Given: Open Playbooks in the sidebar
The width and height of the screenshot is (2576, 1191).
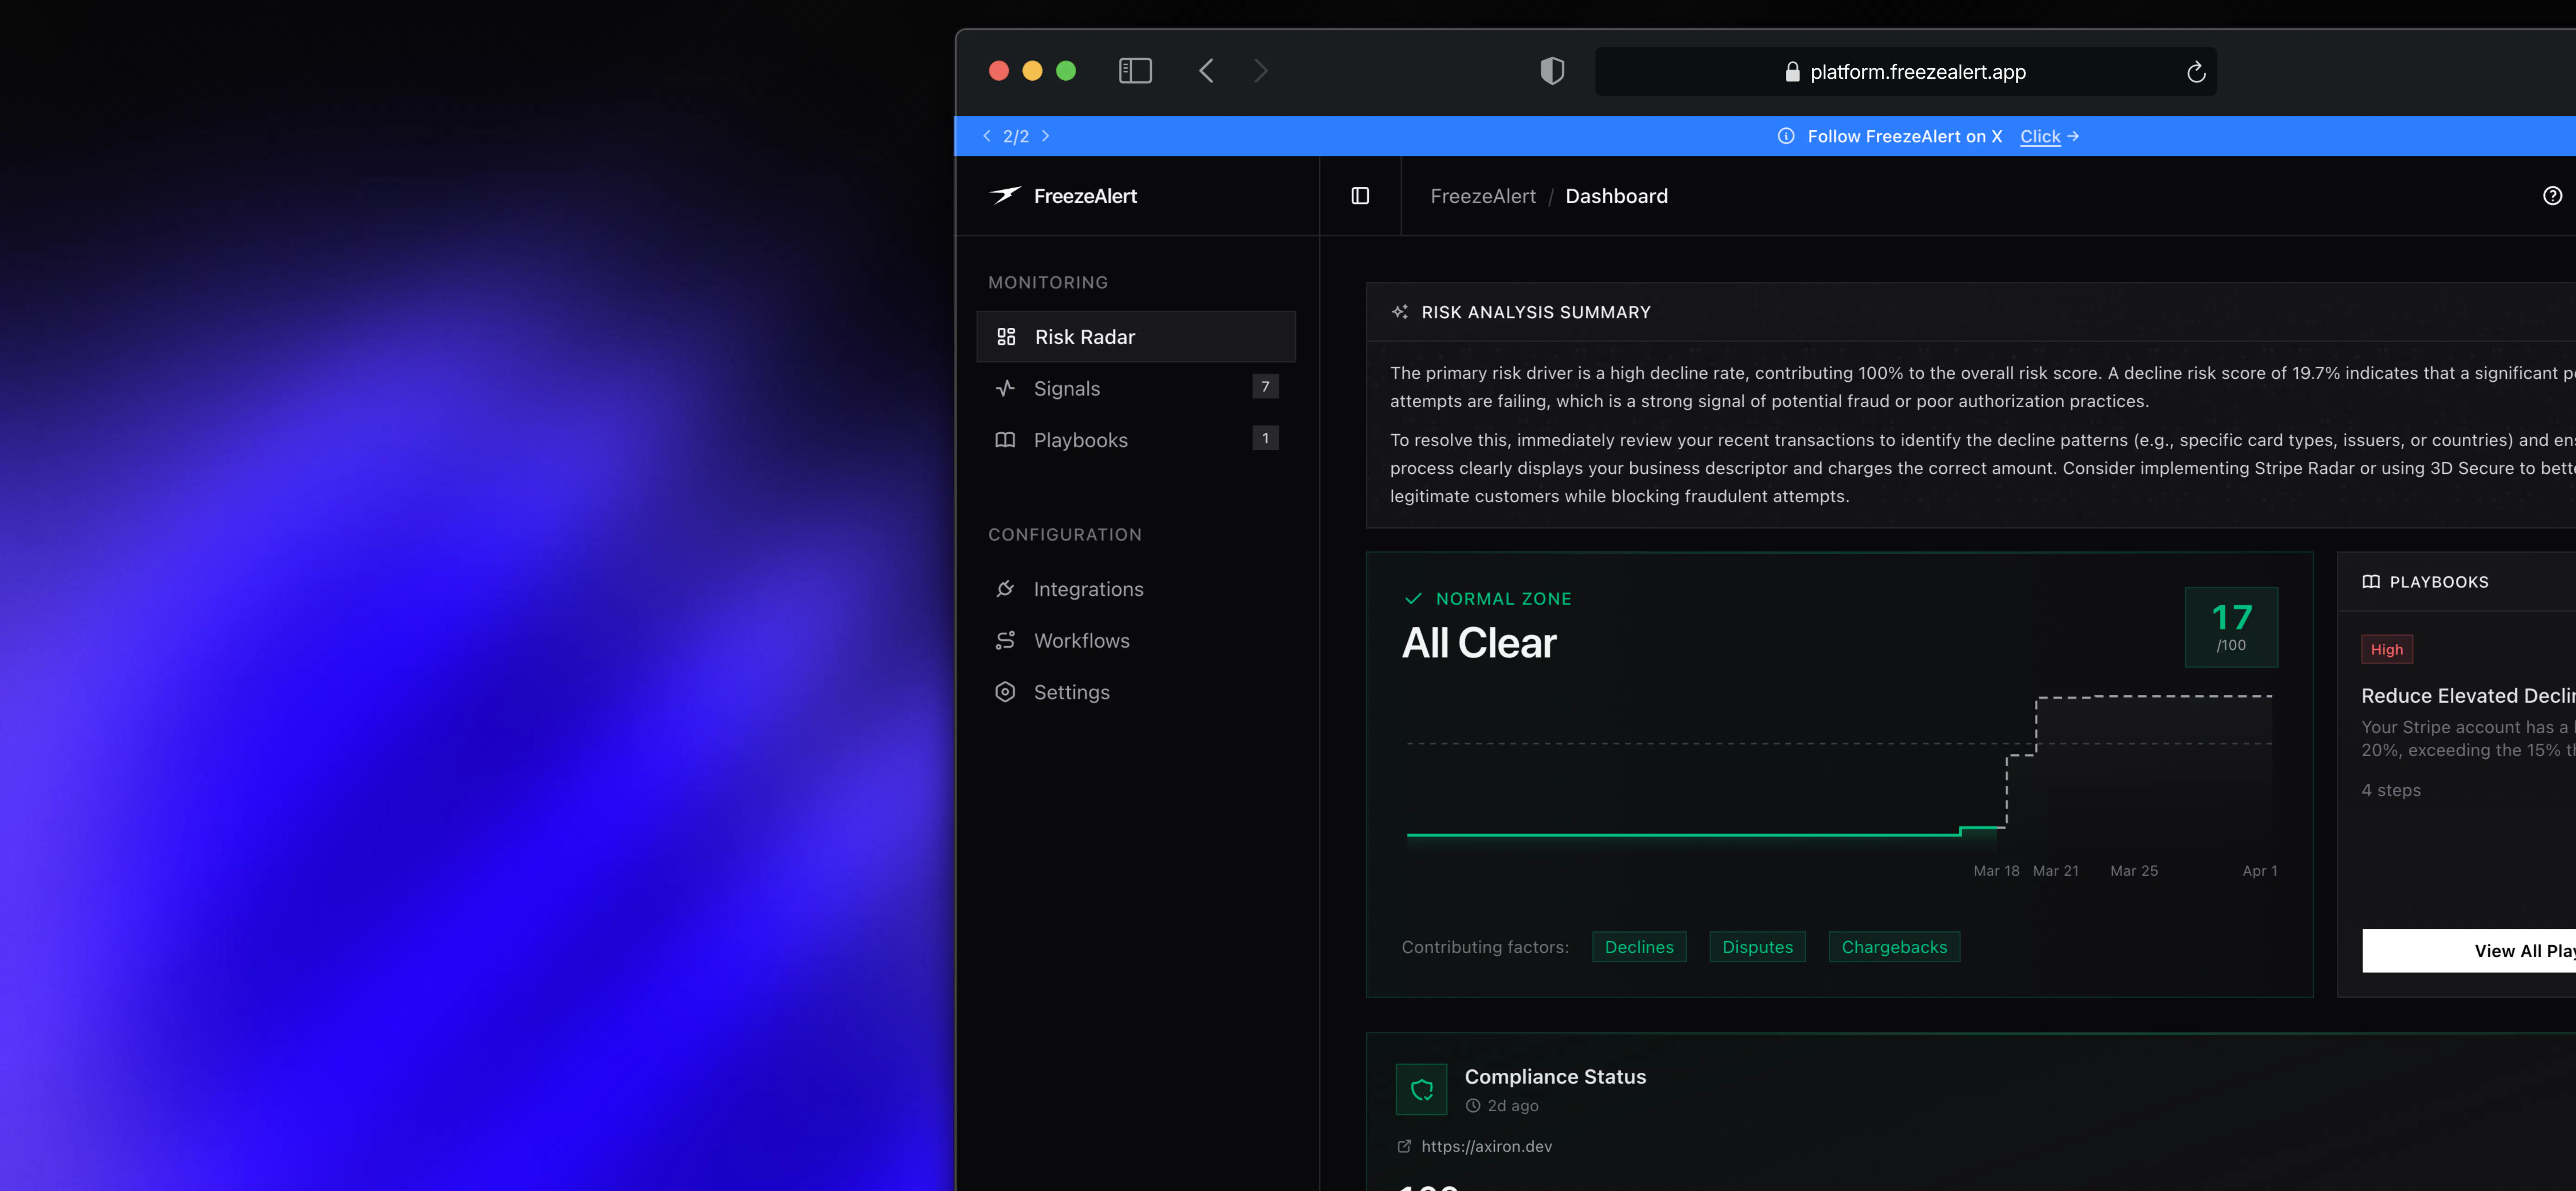Looking at the screenshot, I should click(1136, 440).
